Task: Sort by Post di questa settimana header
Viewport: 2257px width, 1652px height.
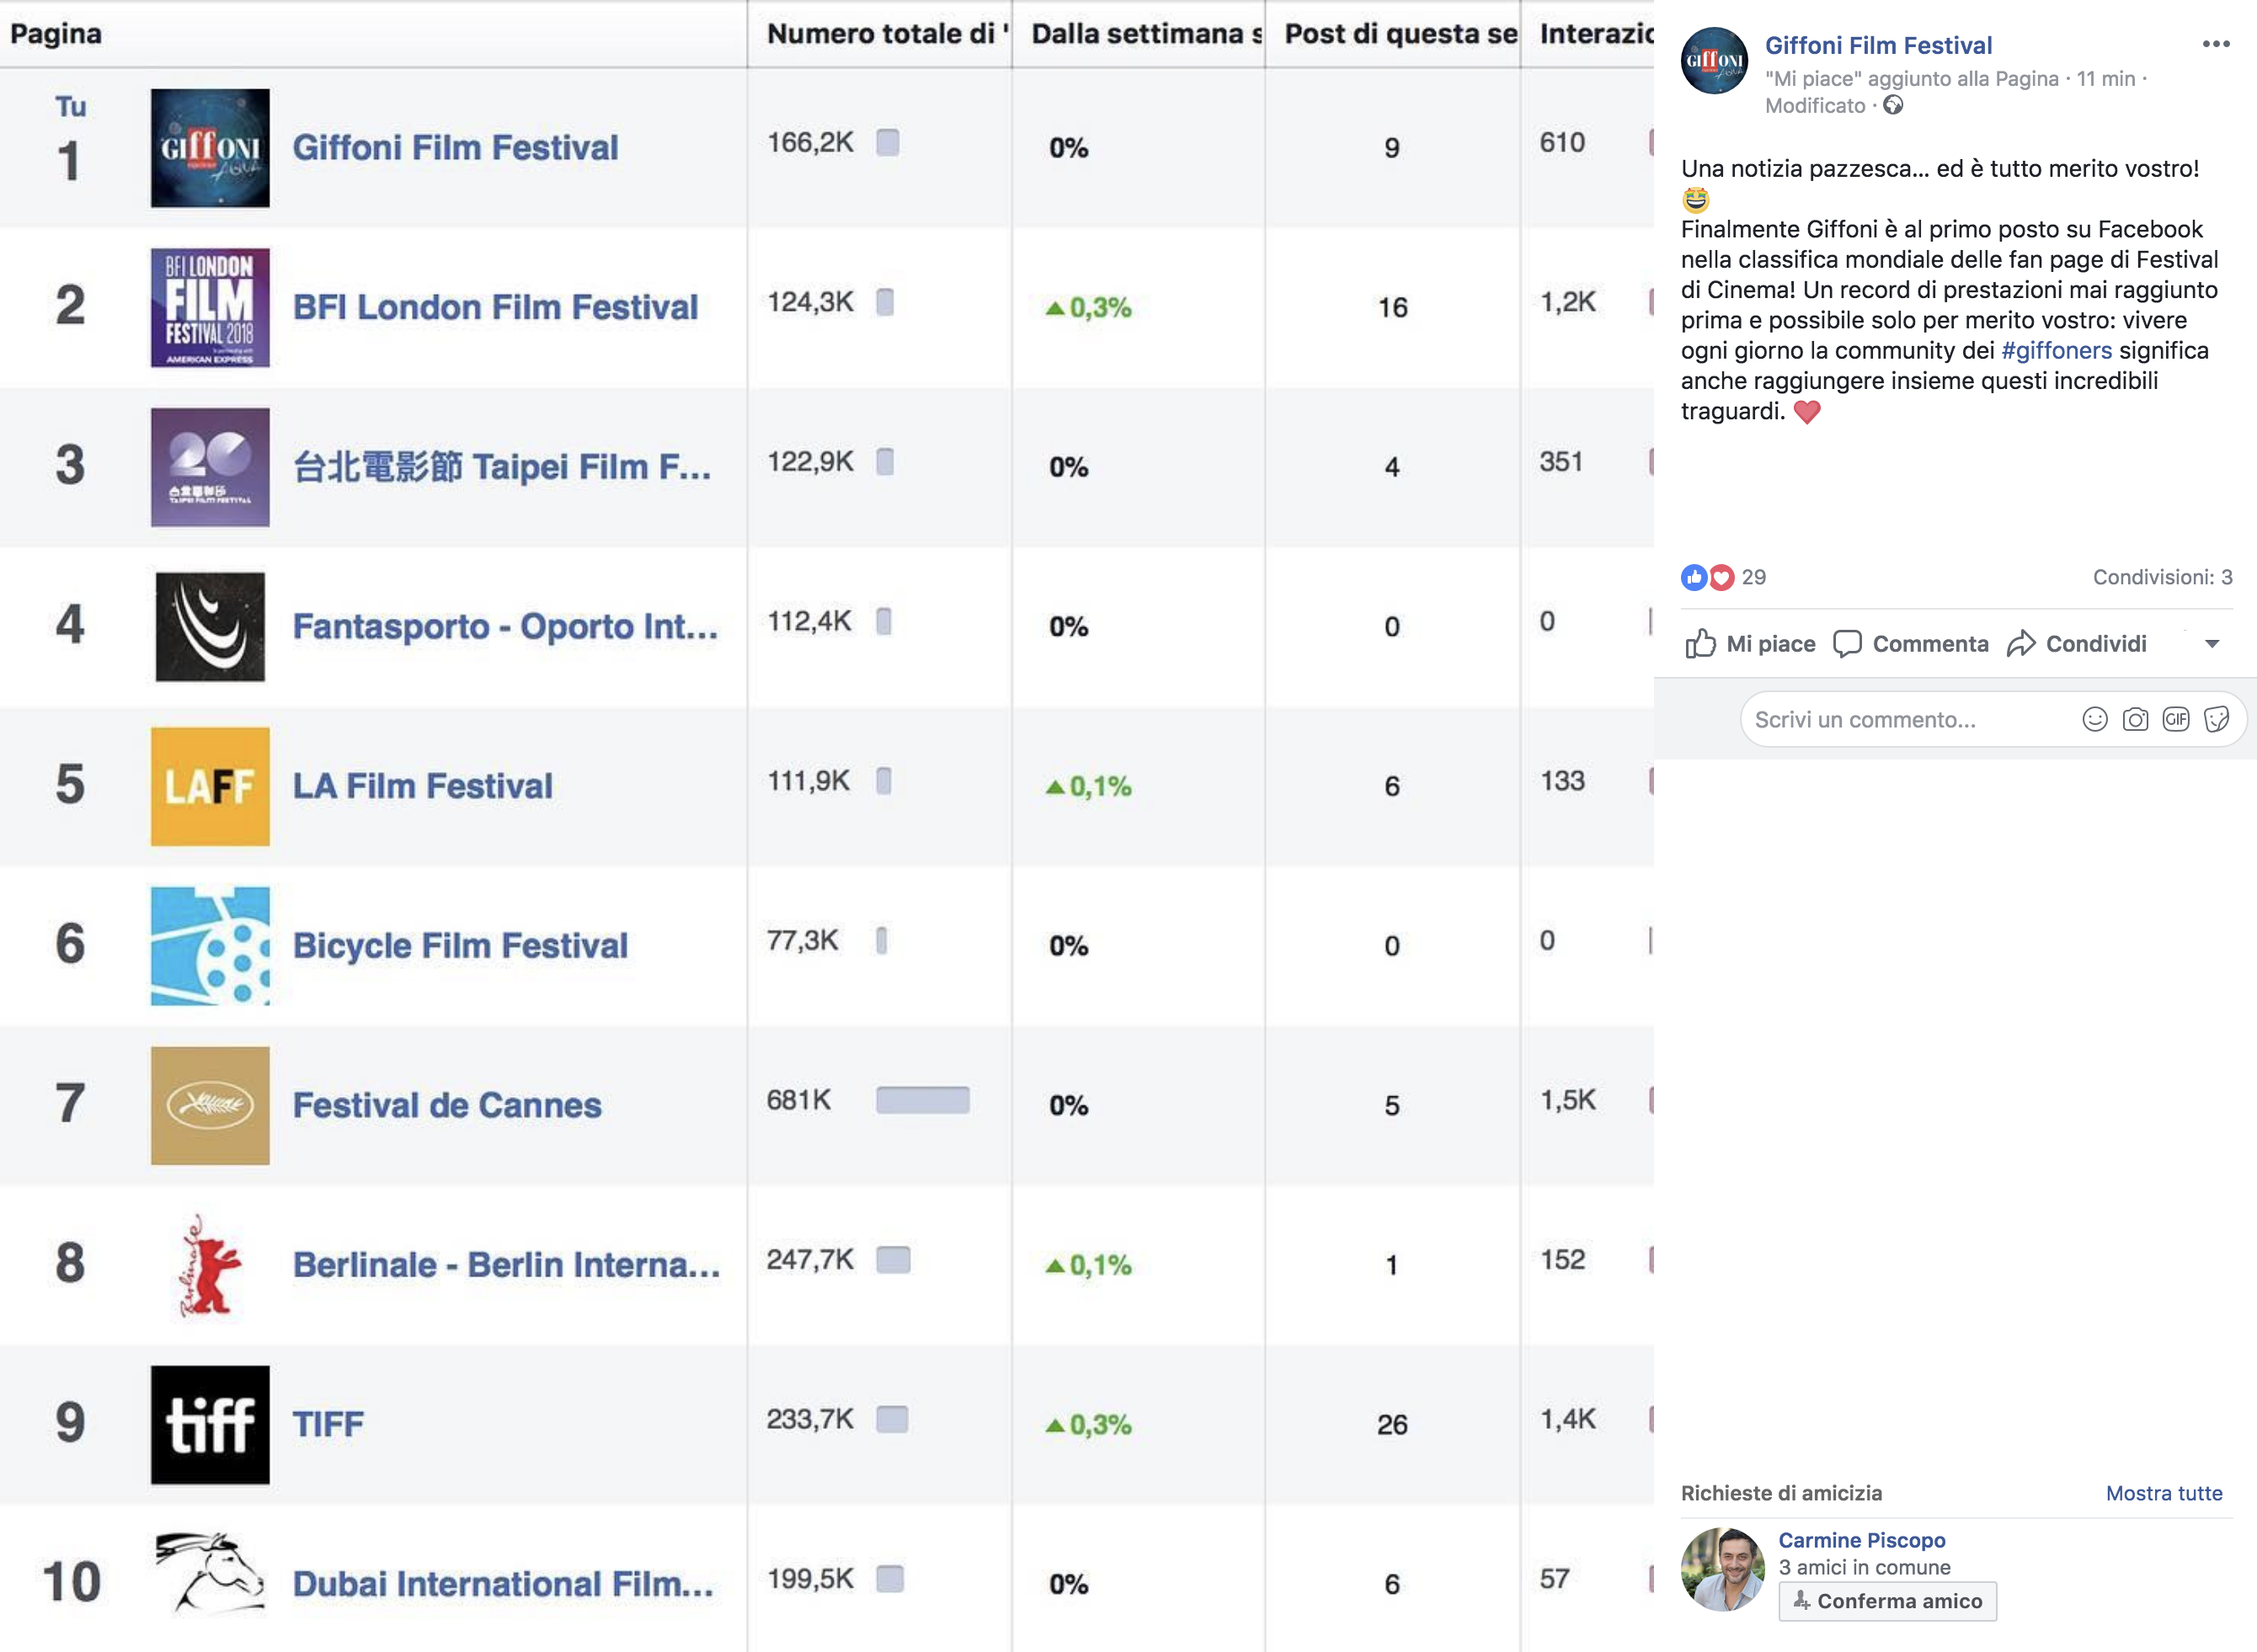Action: [1399, 34]
